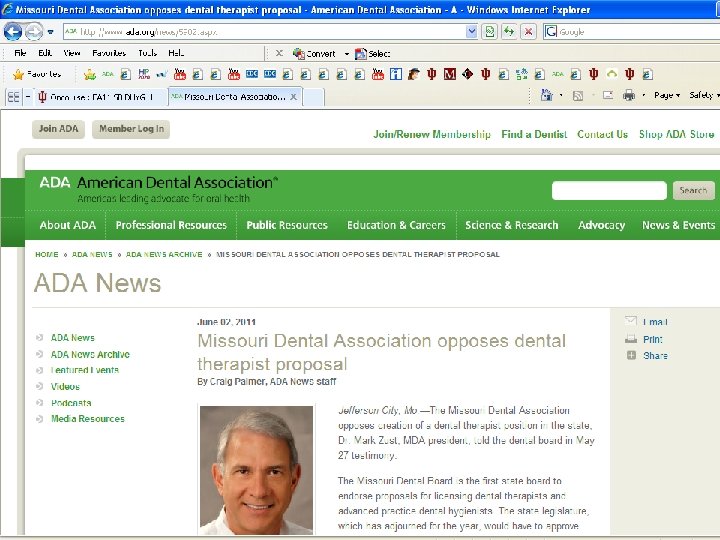The height and width of the screenshot is (540, 720).
Task: Open the Featured Events sidebar link
Action: pos(85,370)
